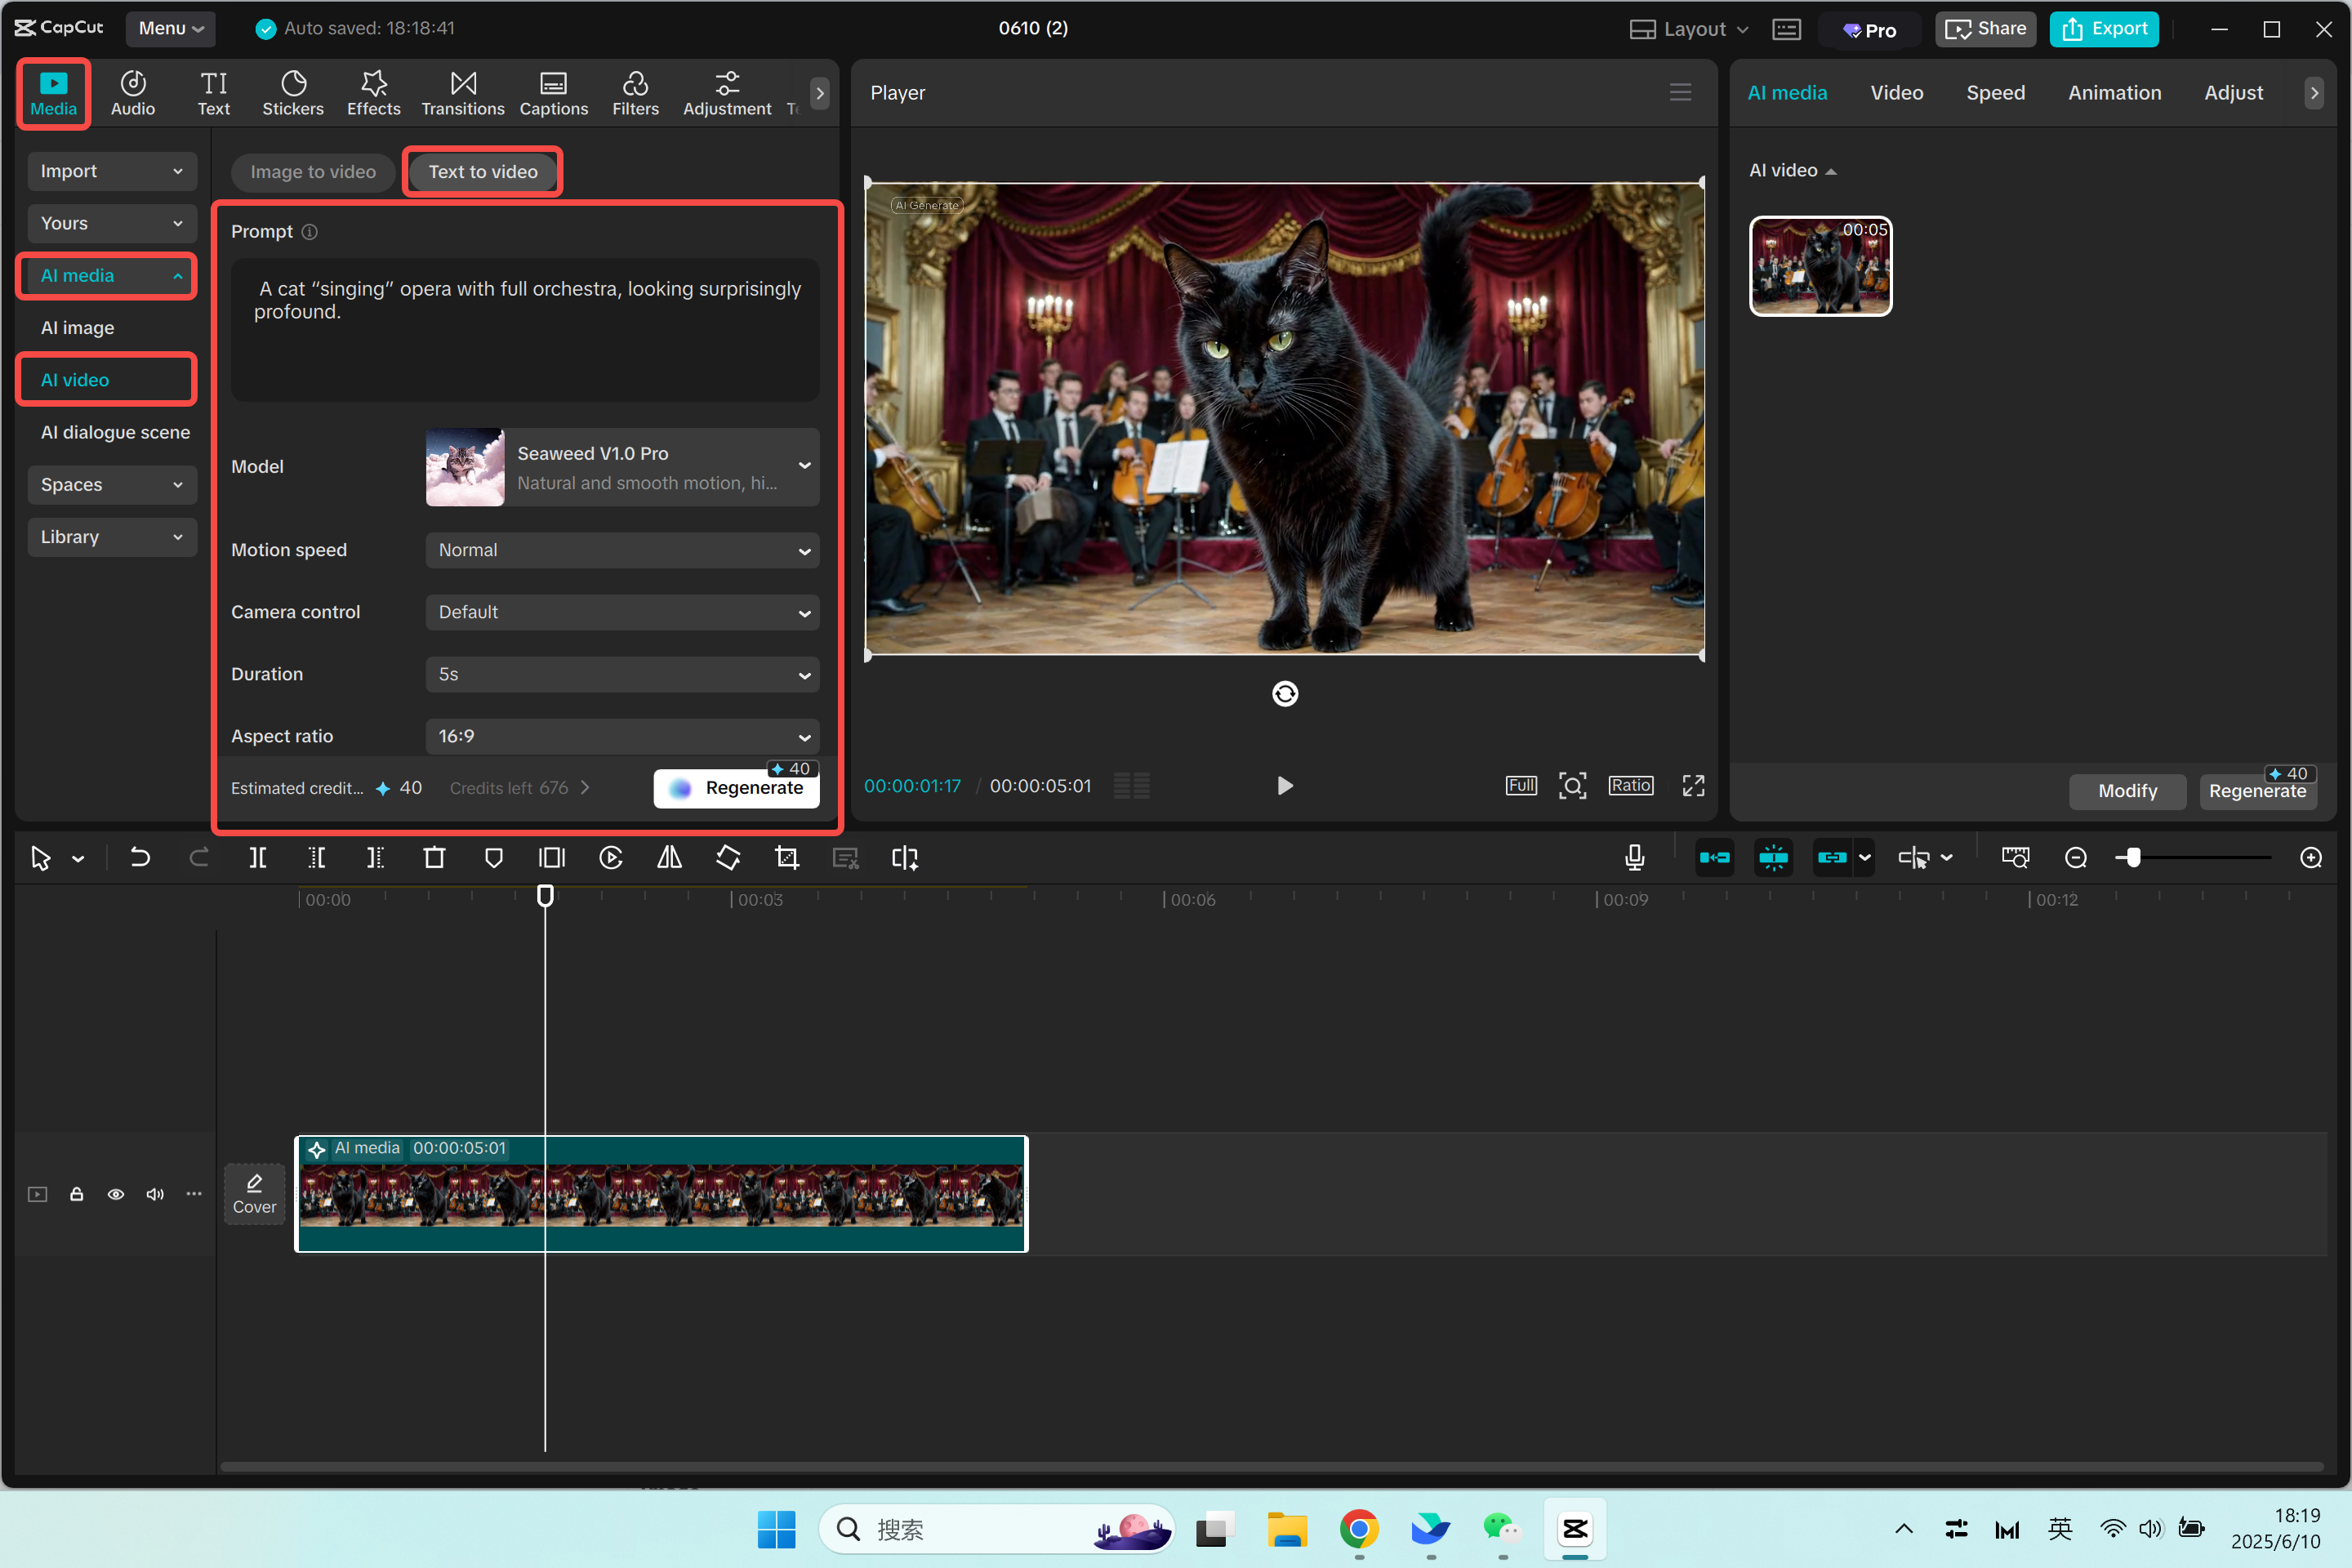The width and height of the screenshot is (2352, 1568).
Task: Click the microphone icon to record voiceover
Action: (x=1634, y=857)
